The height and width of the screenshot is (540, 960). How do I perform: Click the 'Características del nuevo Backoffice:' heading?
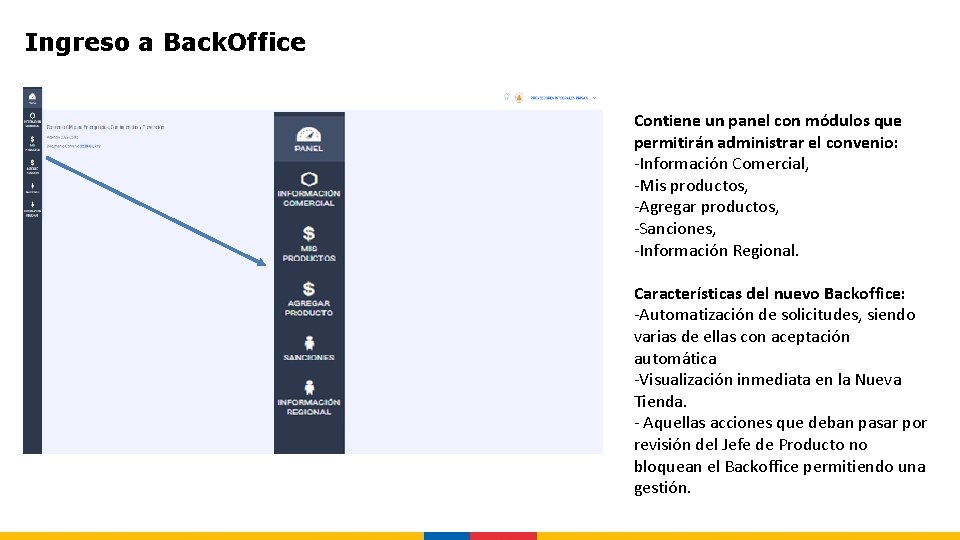tap(769, 293)
